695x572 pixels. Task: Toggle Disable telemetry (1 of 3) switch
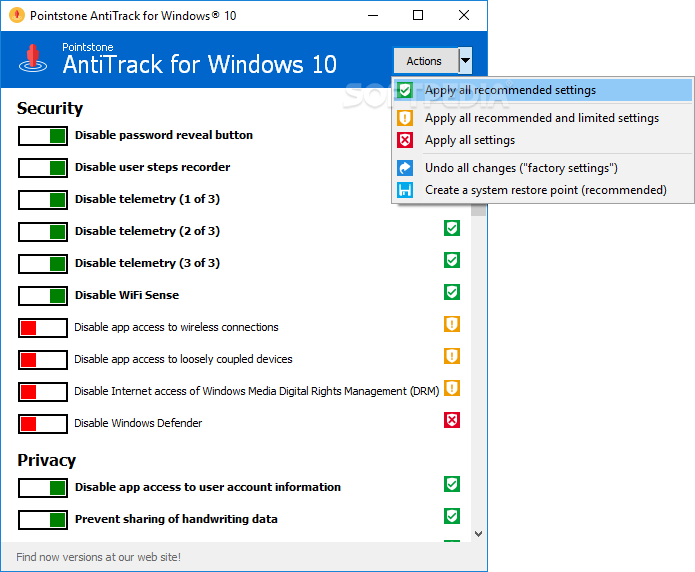[x=43, y=200]
